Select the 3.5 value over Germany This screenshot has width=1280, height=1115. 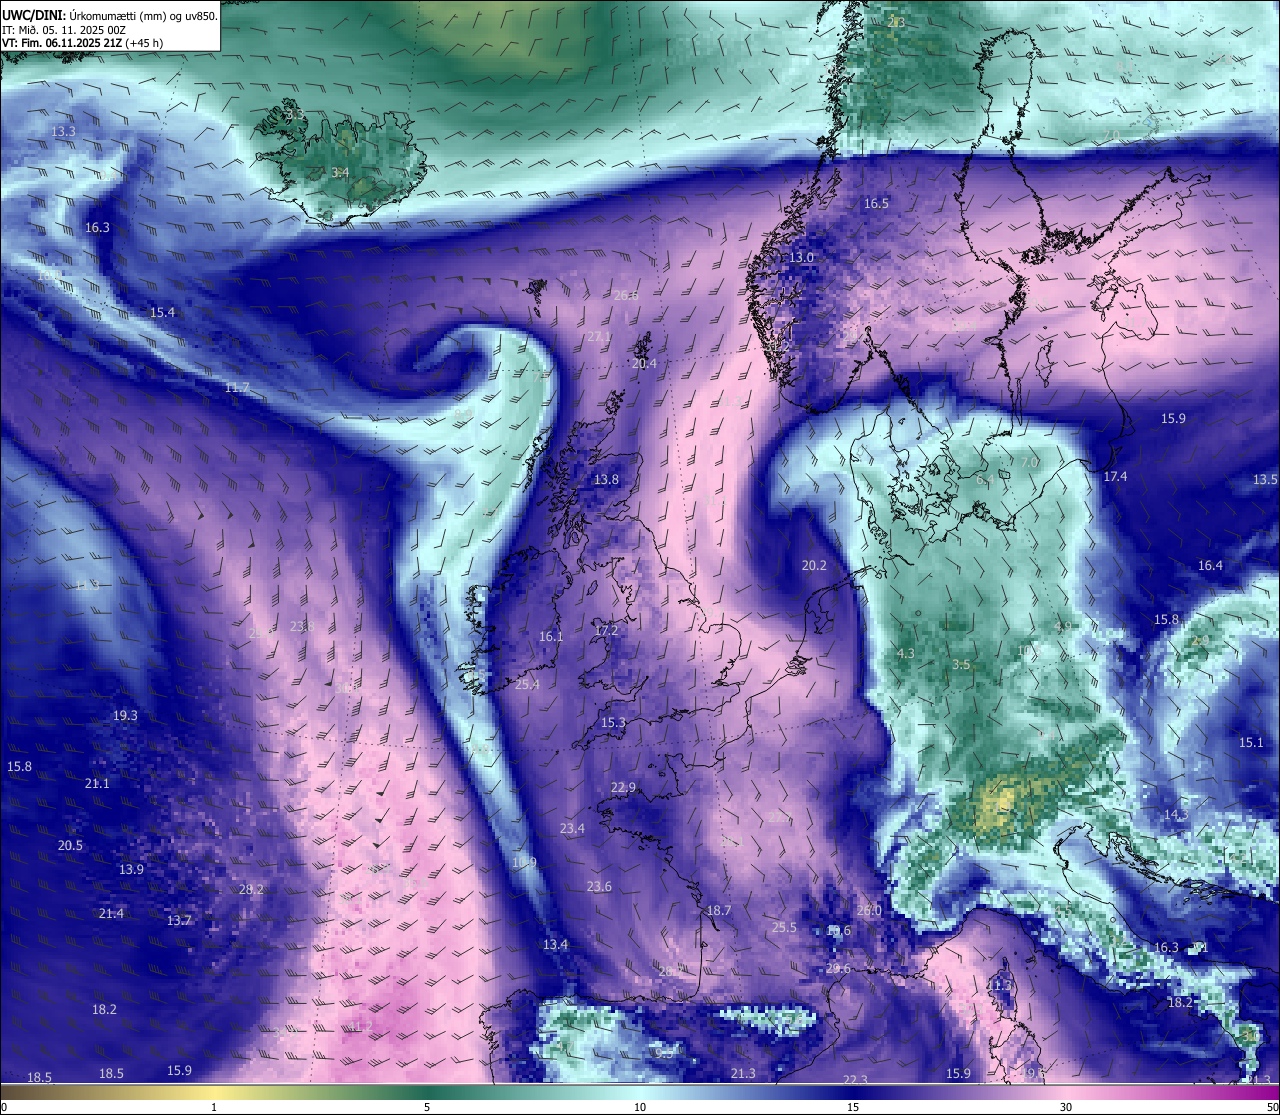click(x=961, y=665)
